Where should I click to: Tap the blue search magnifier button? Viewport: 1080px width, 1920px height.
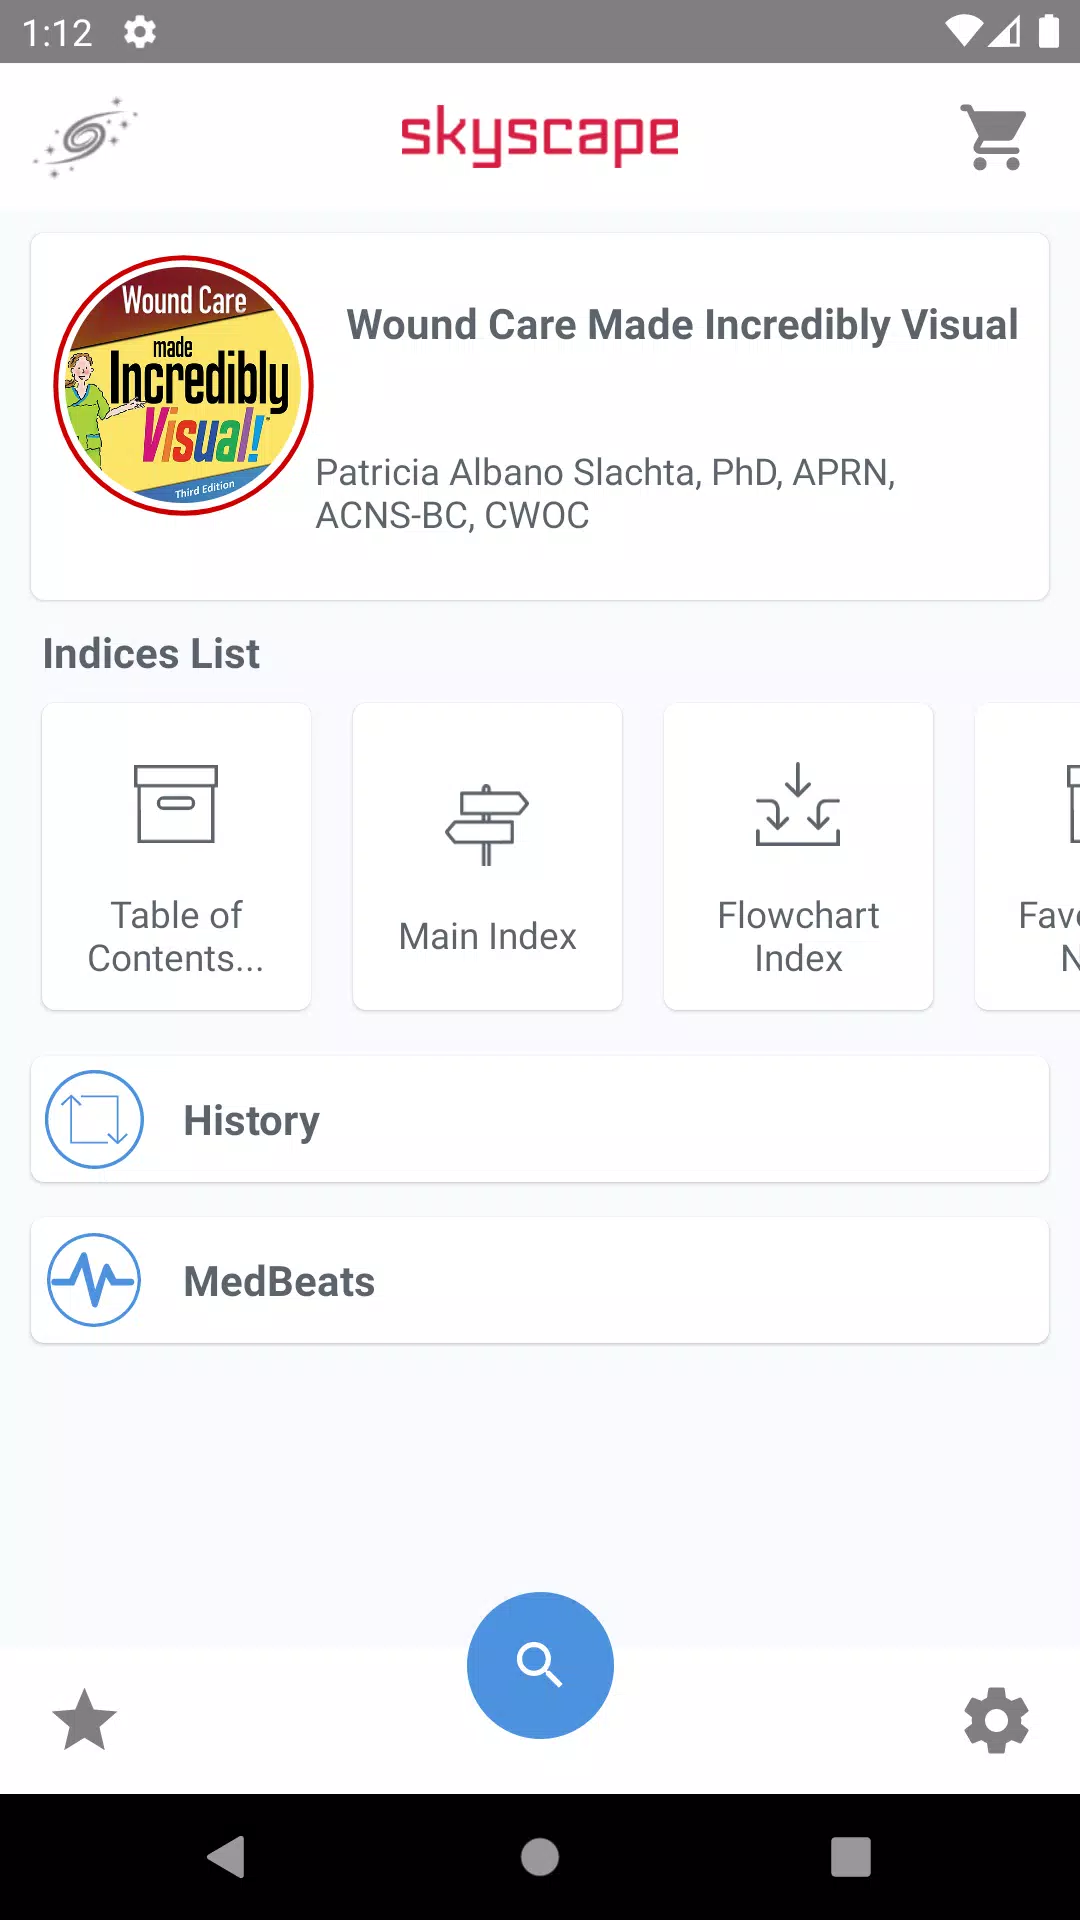point(540,1665)
